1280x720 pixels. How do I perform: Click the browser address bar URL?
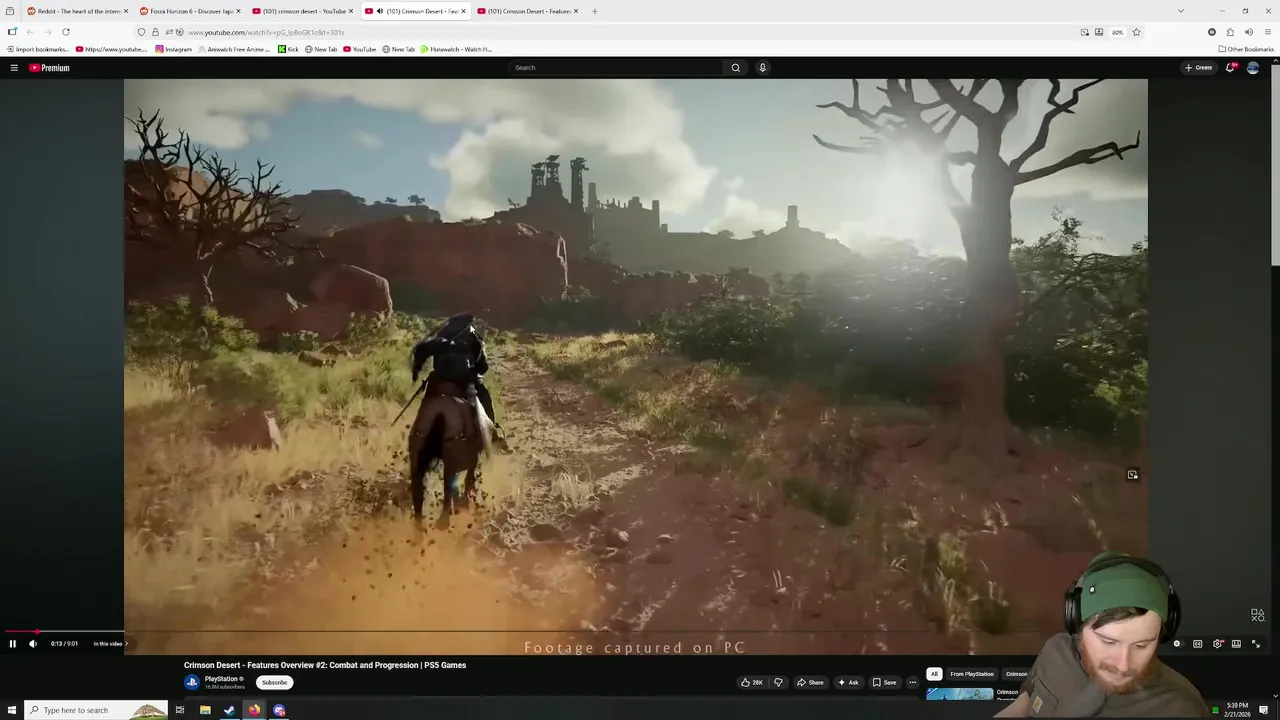266,32
